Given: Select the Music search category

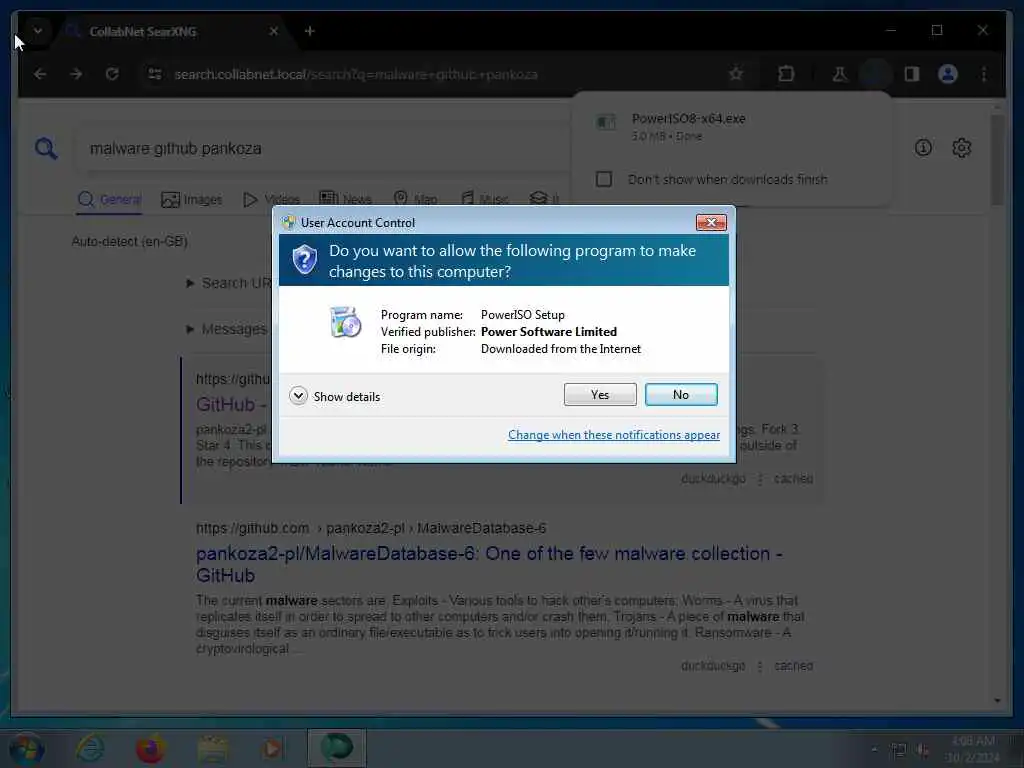Looking at the screenshot, I should click(x=485, y=199).
